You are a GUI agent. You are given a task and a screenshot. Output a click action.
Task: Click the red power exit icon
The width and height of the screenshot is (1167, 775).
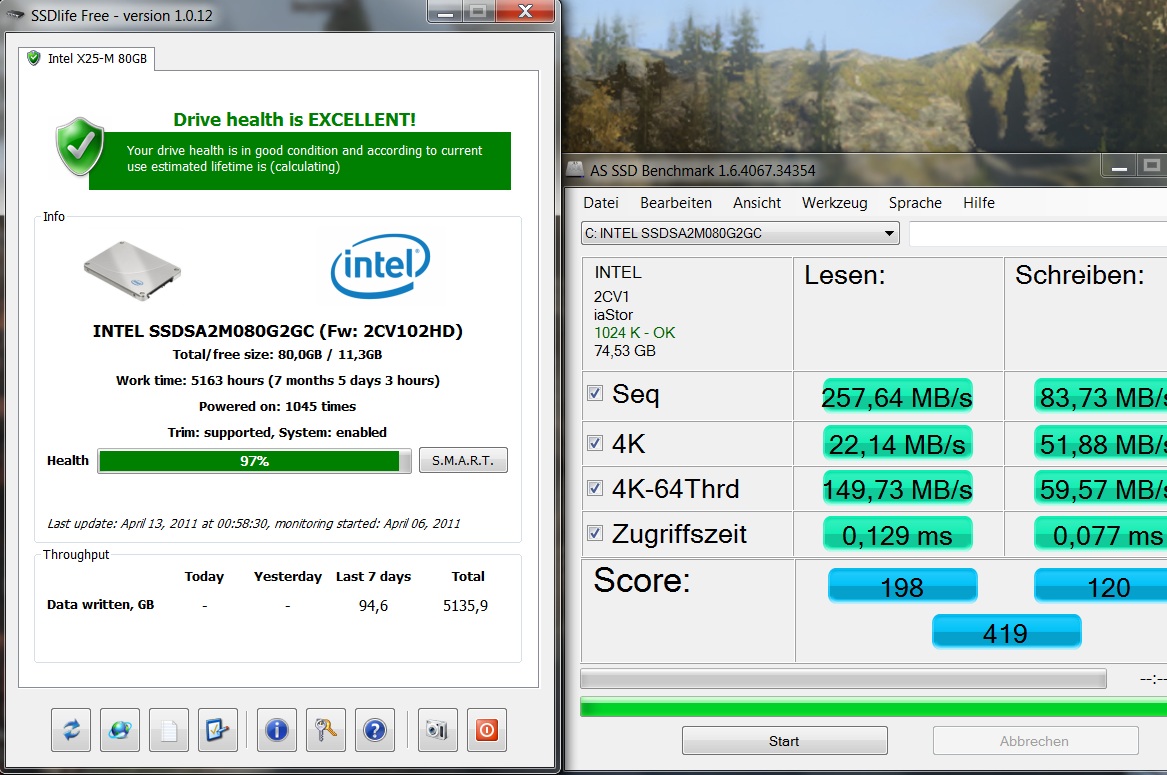pyautogui.click(x=487, y=730)
